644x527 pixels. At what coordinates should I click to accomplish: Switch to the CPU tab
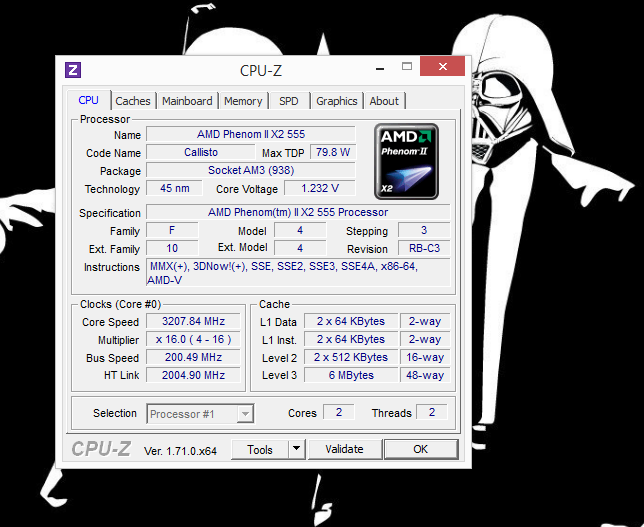88,100
